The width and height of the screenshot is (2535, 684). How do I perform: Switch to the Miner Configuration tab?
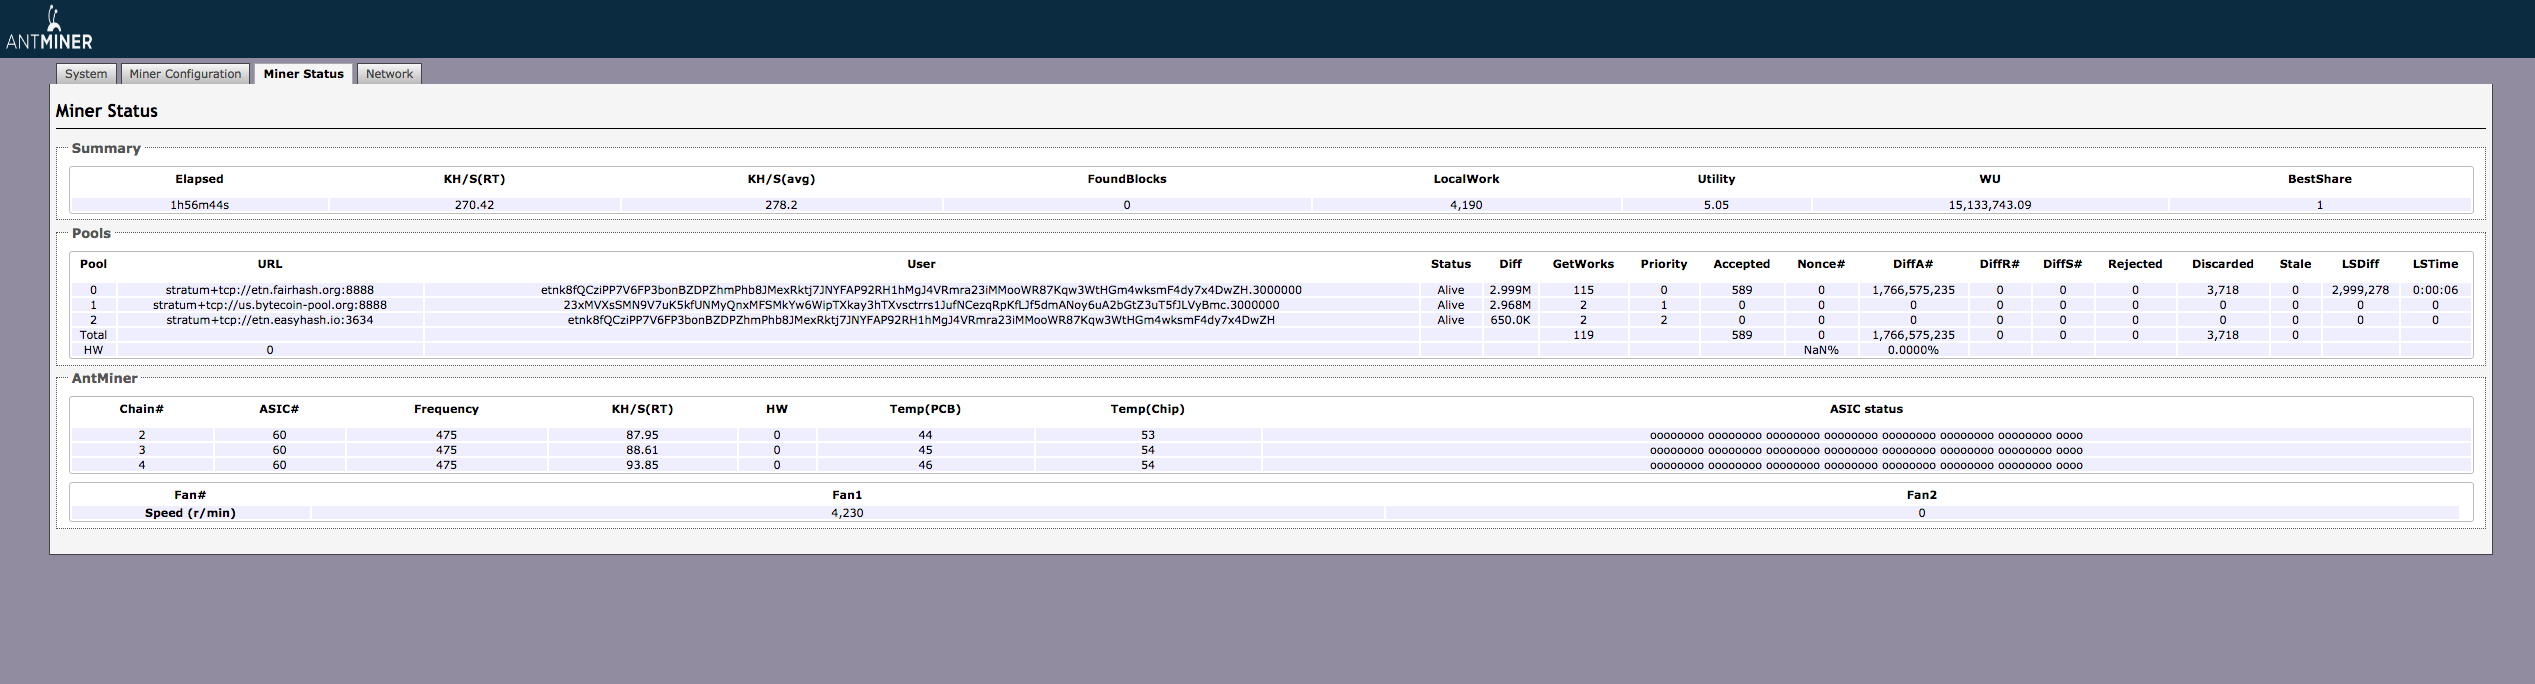tap(185, 74)
